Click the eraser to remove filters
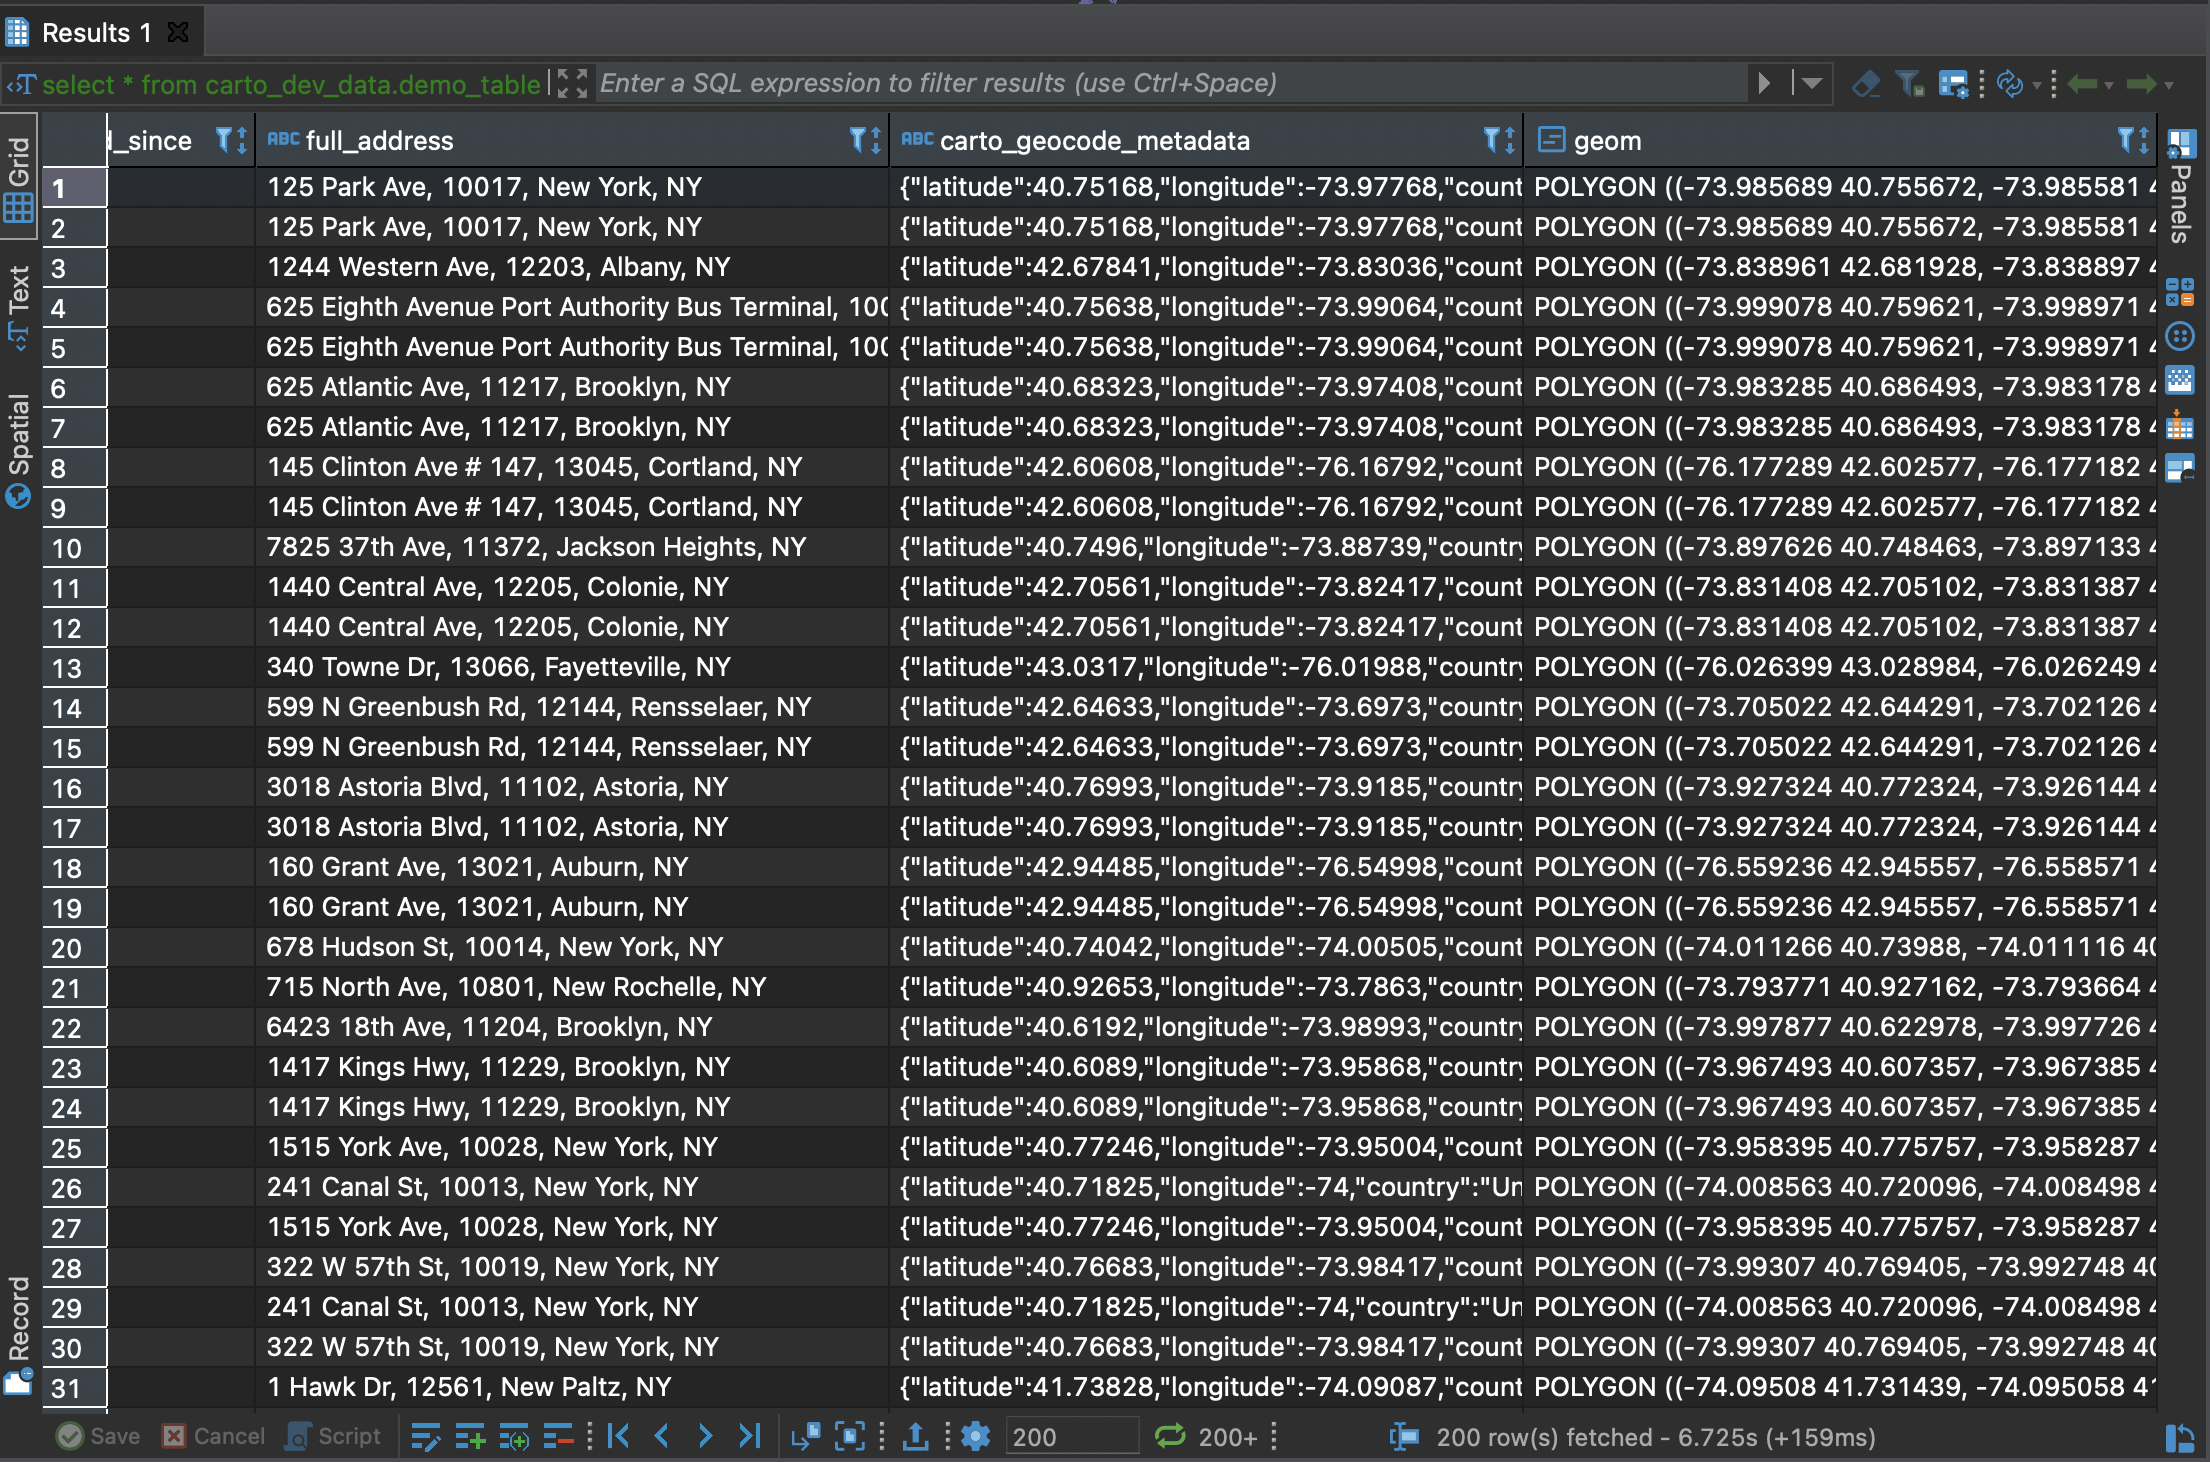Screen dimensions: 2210x1462 point(1866,84)
